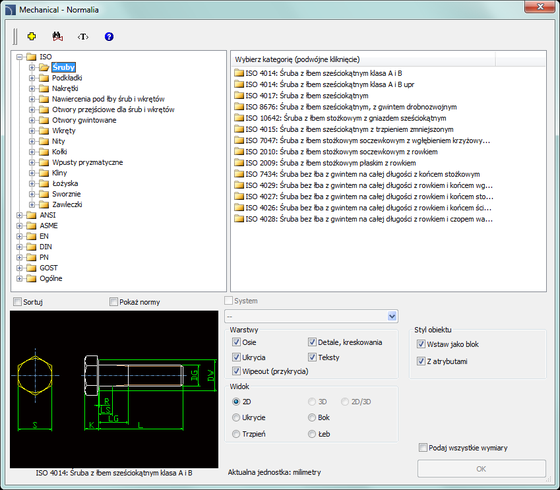Select Nawiercenia pod łby śrub i wkrętów
The image size is (560, 490).
[x=108, y=99]
